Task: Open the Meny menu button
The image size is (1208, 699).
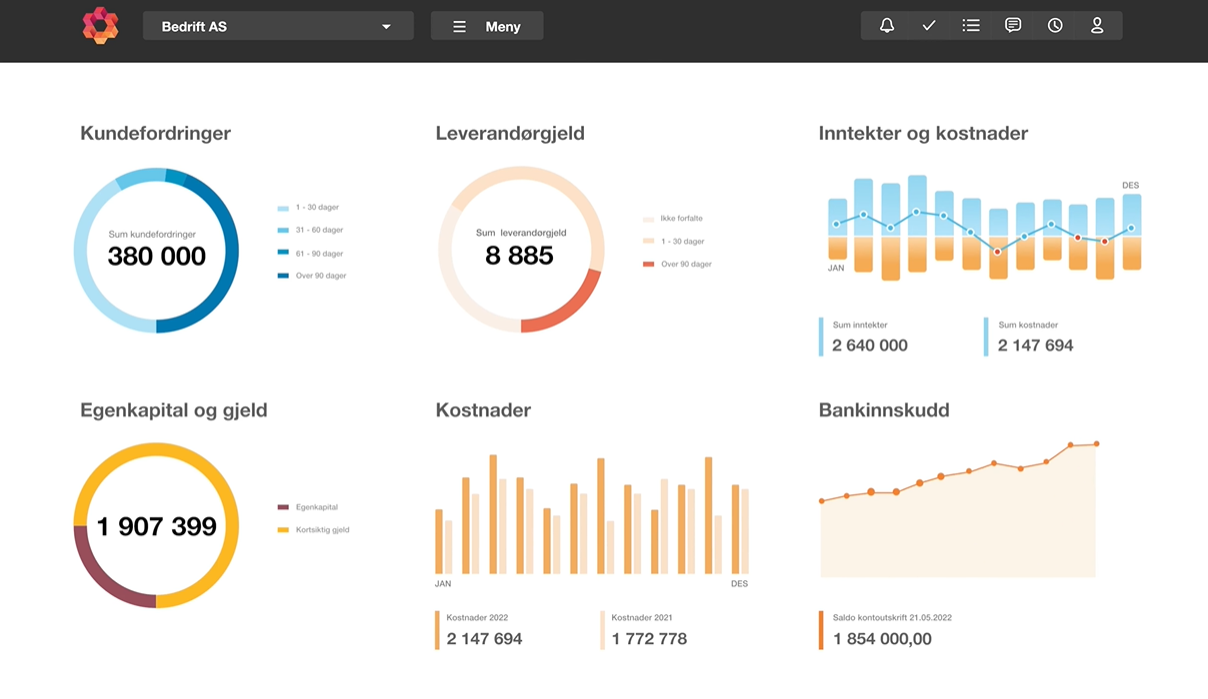Action: [487, 26]
